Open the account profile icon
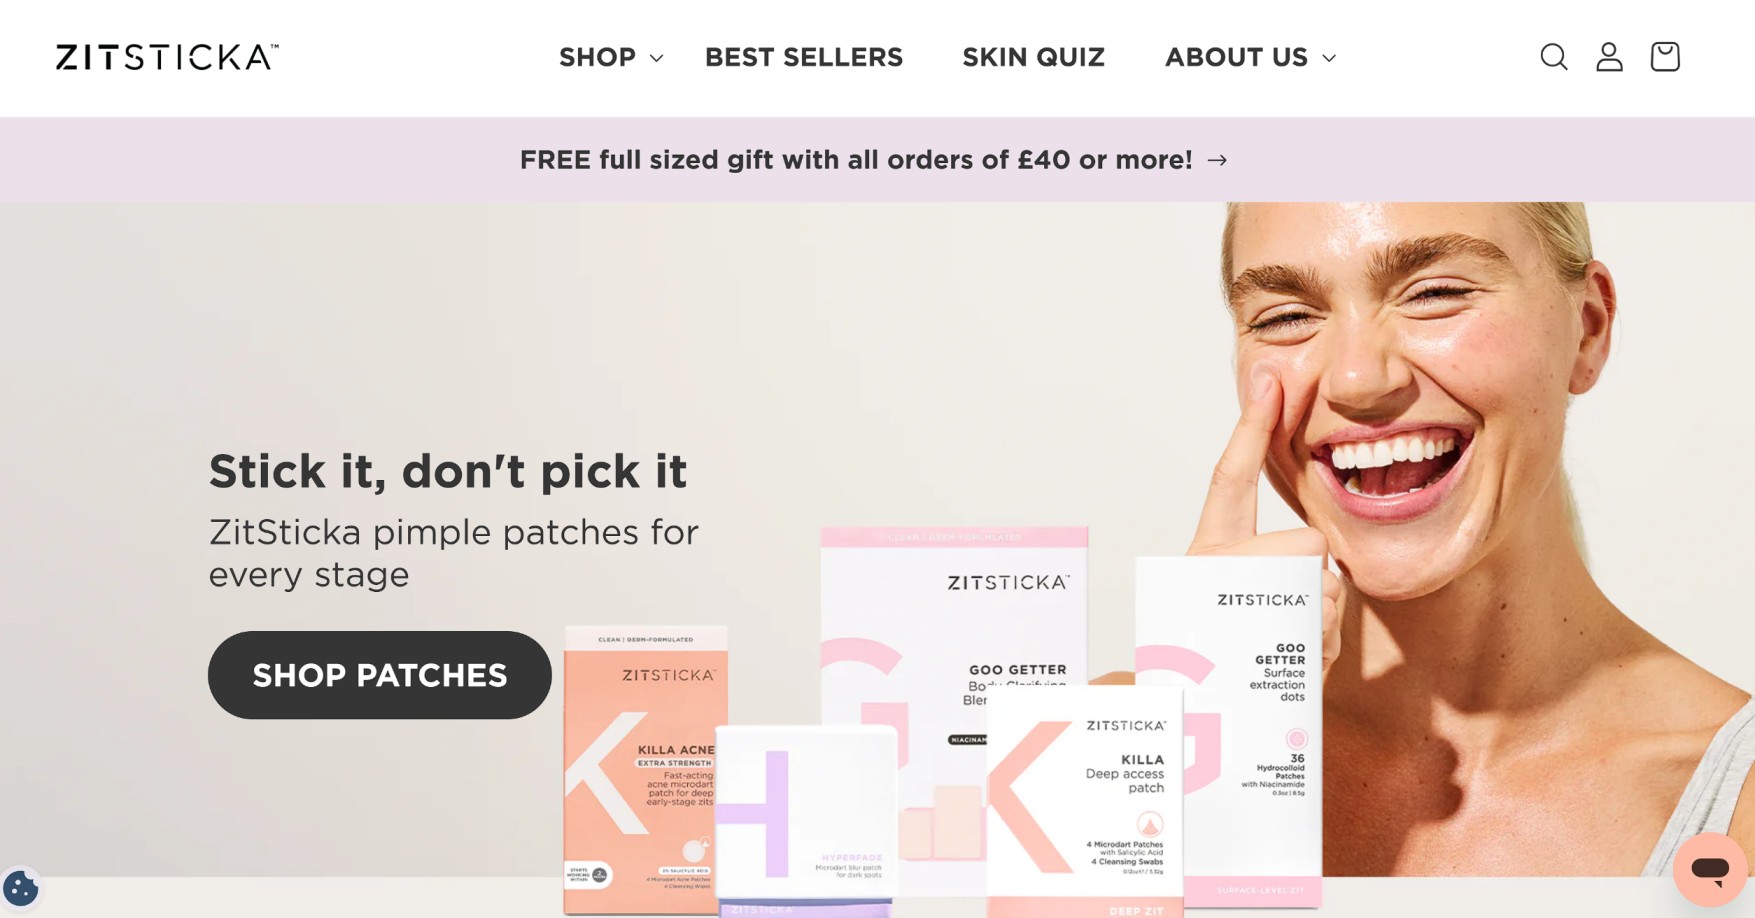The image size is (1755, 918). (1609, 57)
